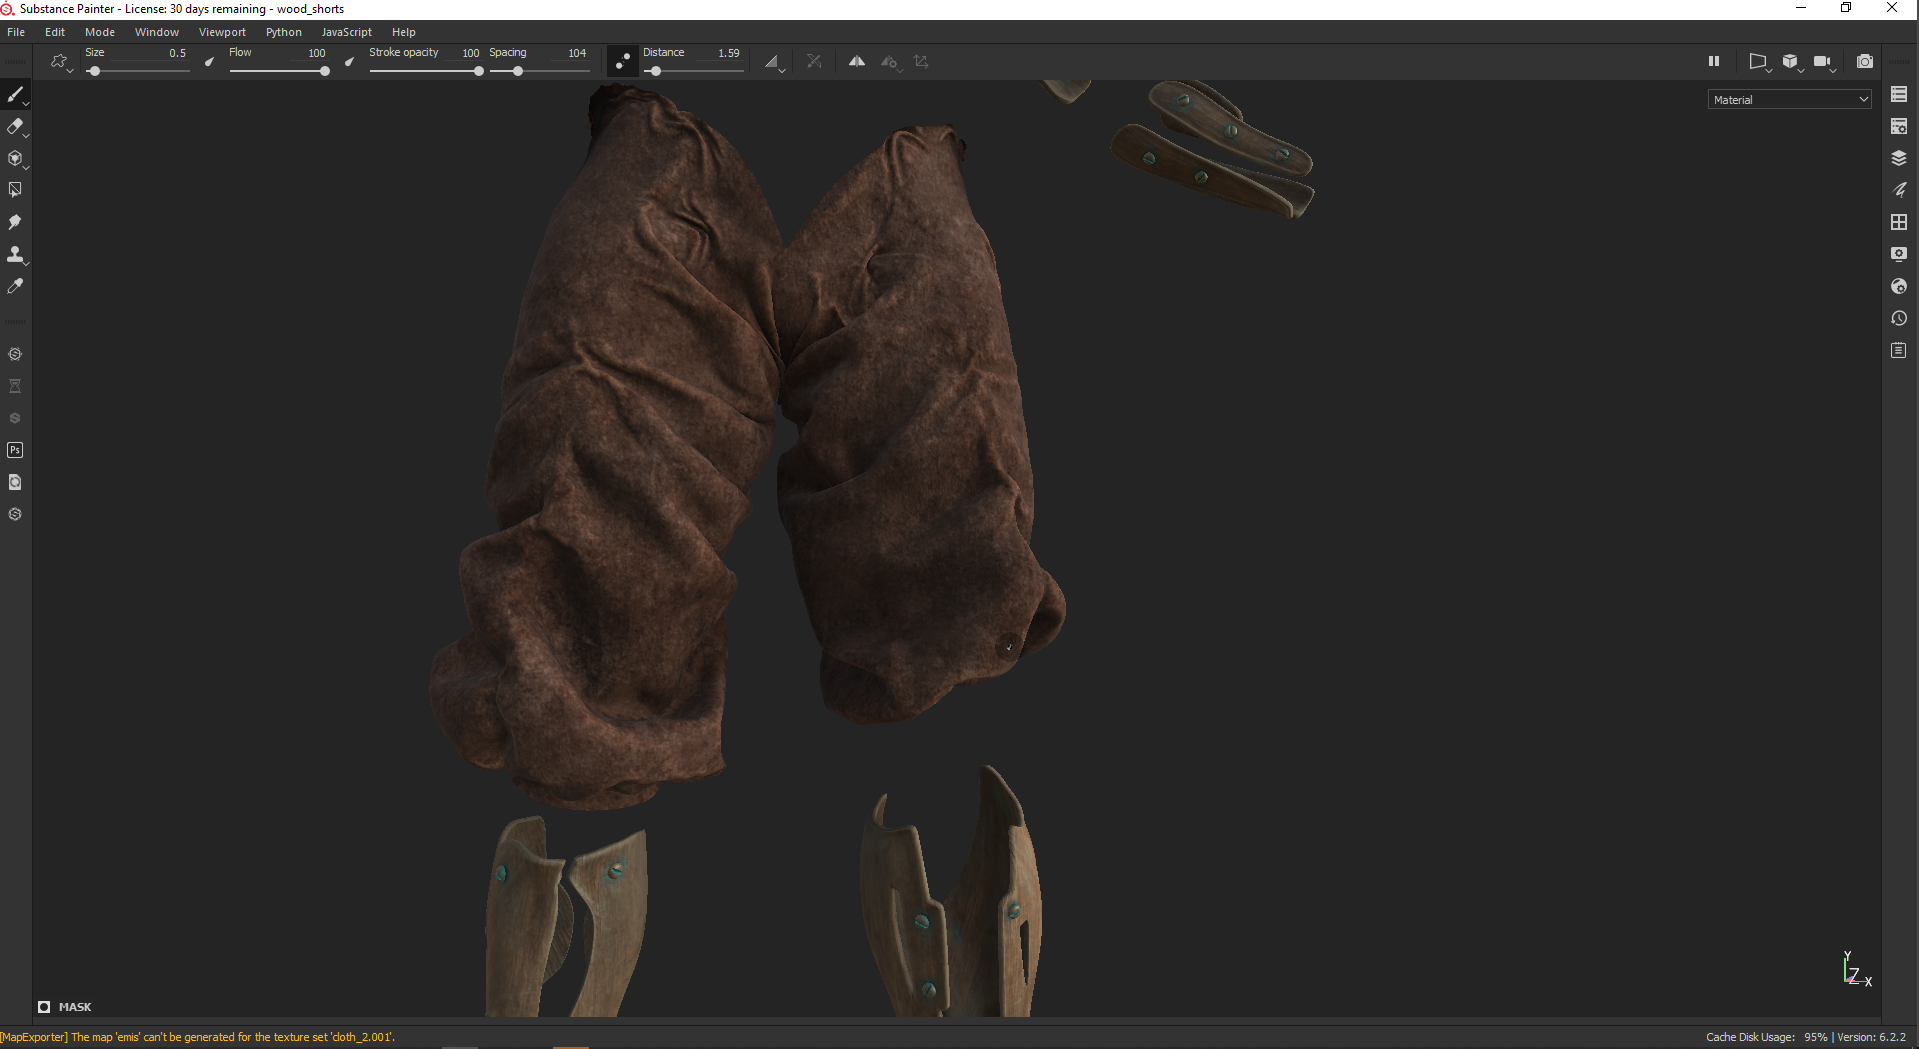The height and width of the screenshot is (1049, 1919).
Task: Toggle Flow pen pressure icon
Action: 349,62
